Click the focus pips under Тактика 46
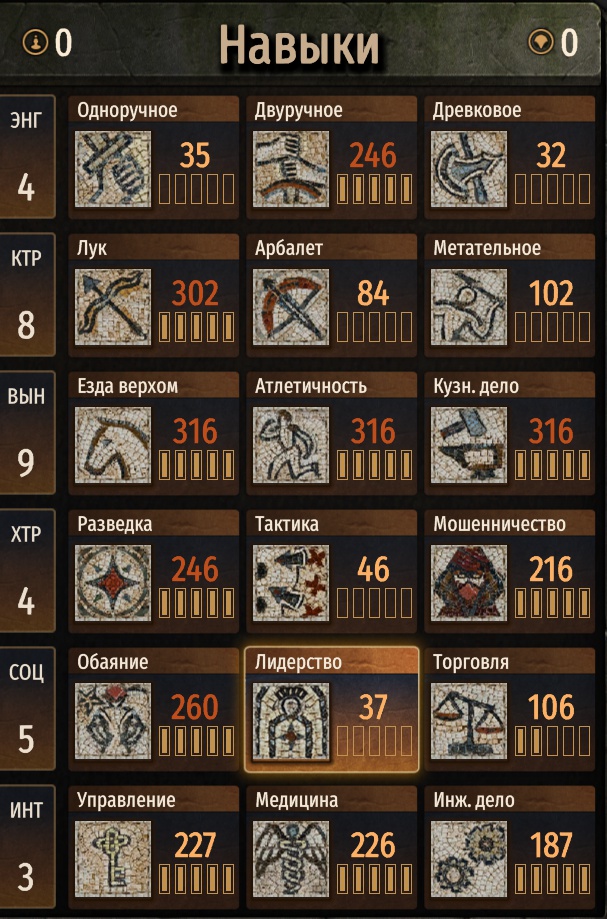 tap(374, 603)
